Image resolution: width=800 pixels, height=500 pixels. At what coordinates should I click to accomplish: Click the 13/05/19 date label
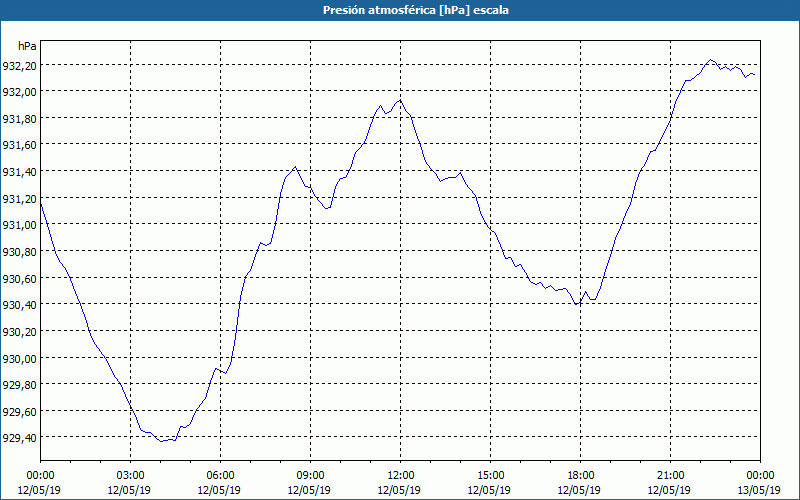tap(759, 490)
